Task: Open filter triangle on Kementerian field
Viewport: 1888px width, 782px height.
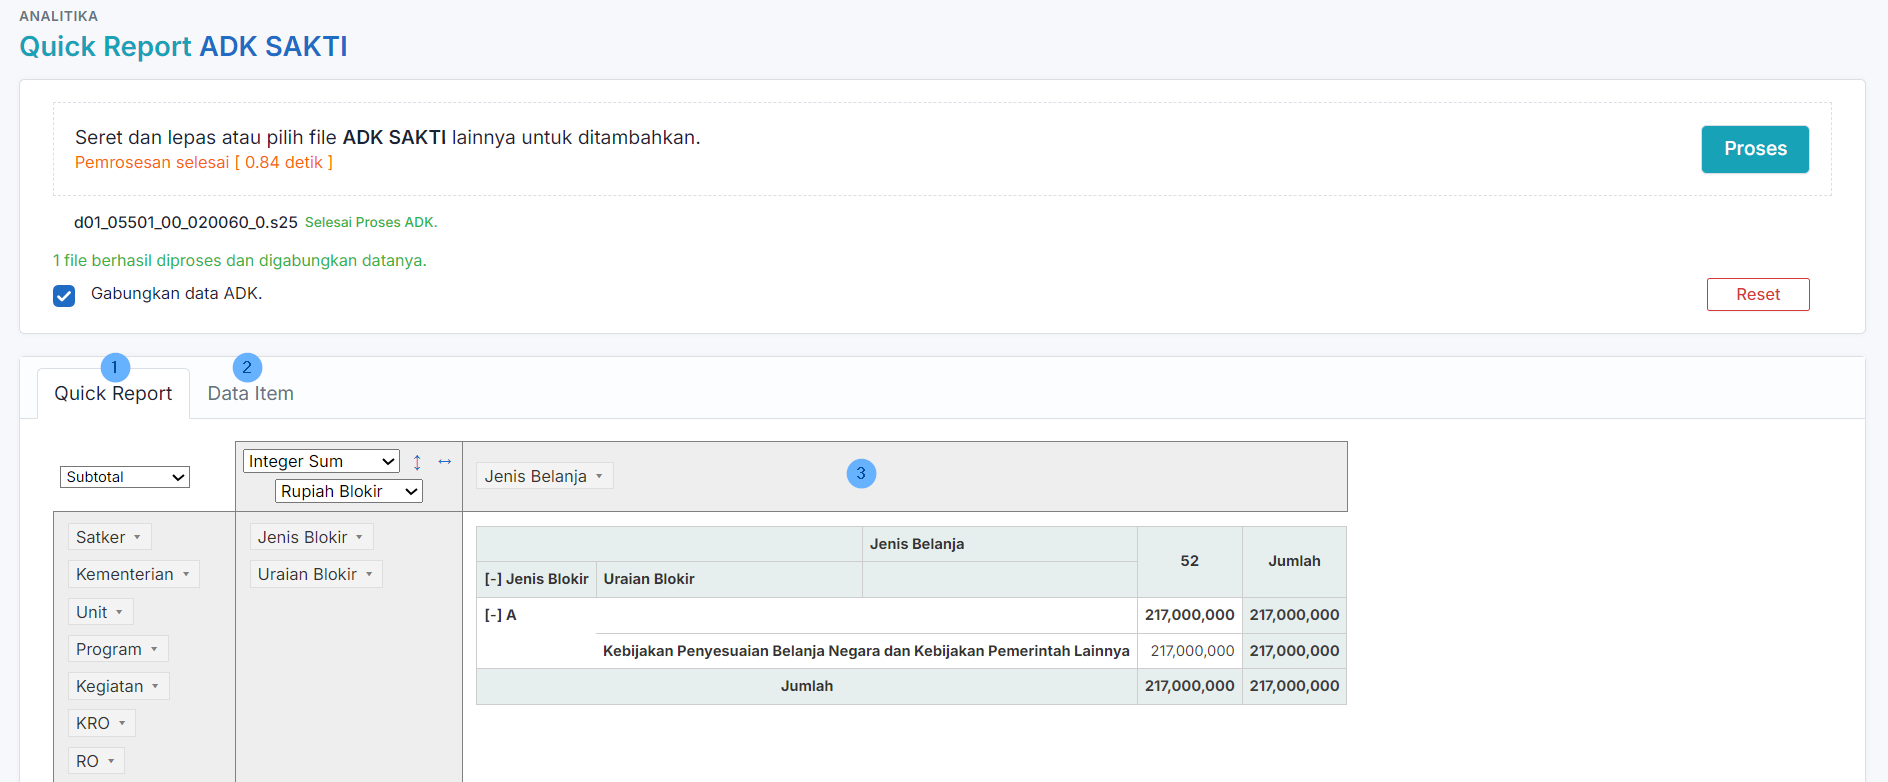Action: coord(186,575)
